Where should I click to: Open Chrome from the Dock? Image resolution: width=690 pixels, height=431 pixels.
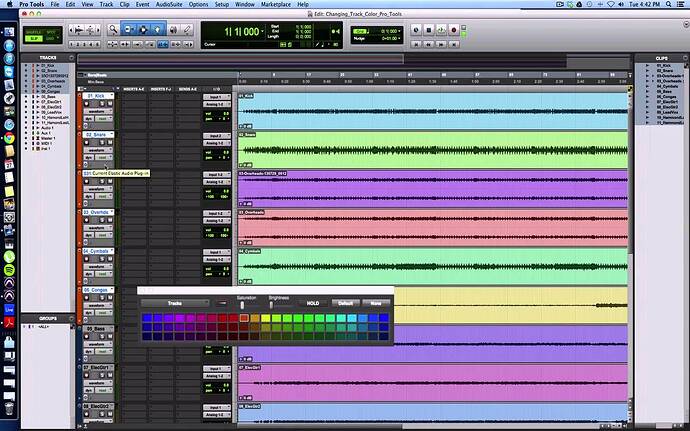(x=9, y=138)
